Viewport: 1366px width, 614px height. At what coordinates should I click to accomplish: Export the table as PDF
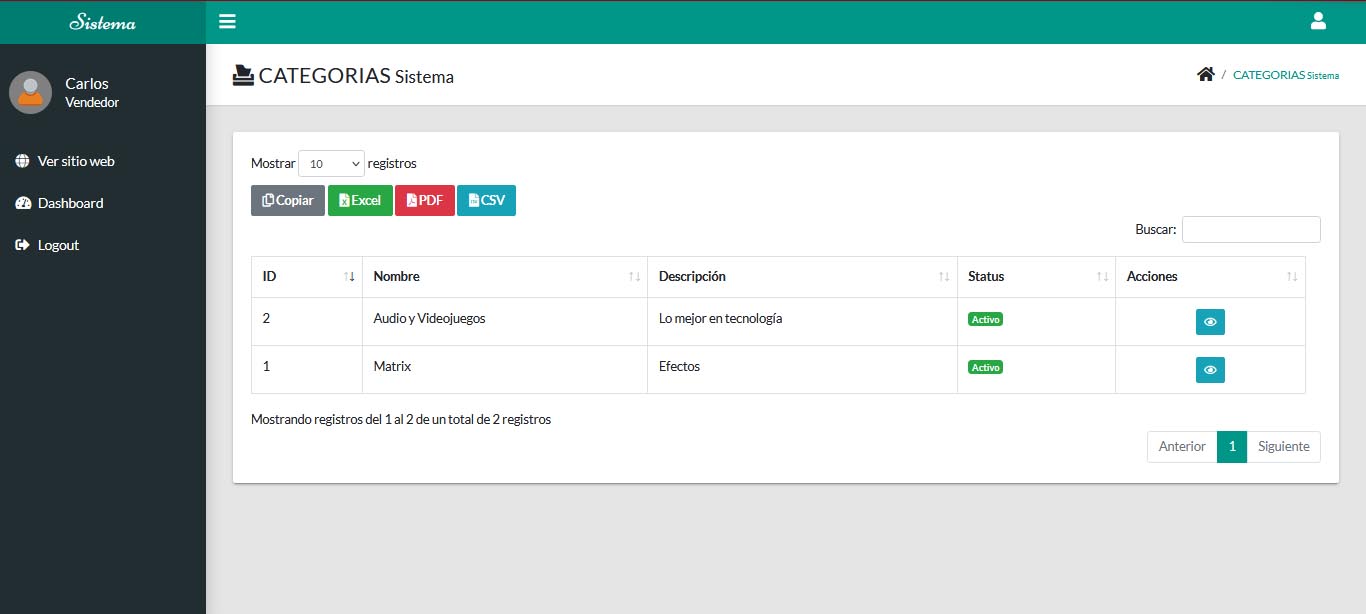(x=425, y=201)
